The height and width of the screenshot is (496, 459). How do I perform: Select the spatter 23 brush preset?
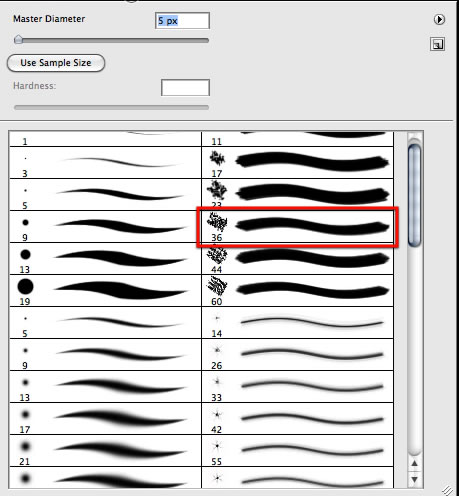coord(297,194)
